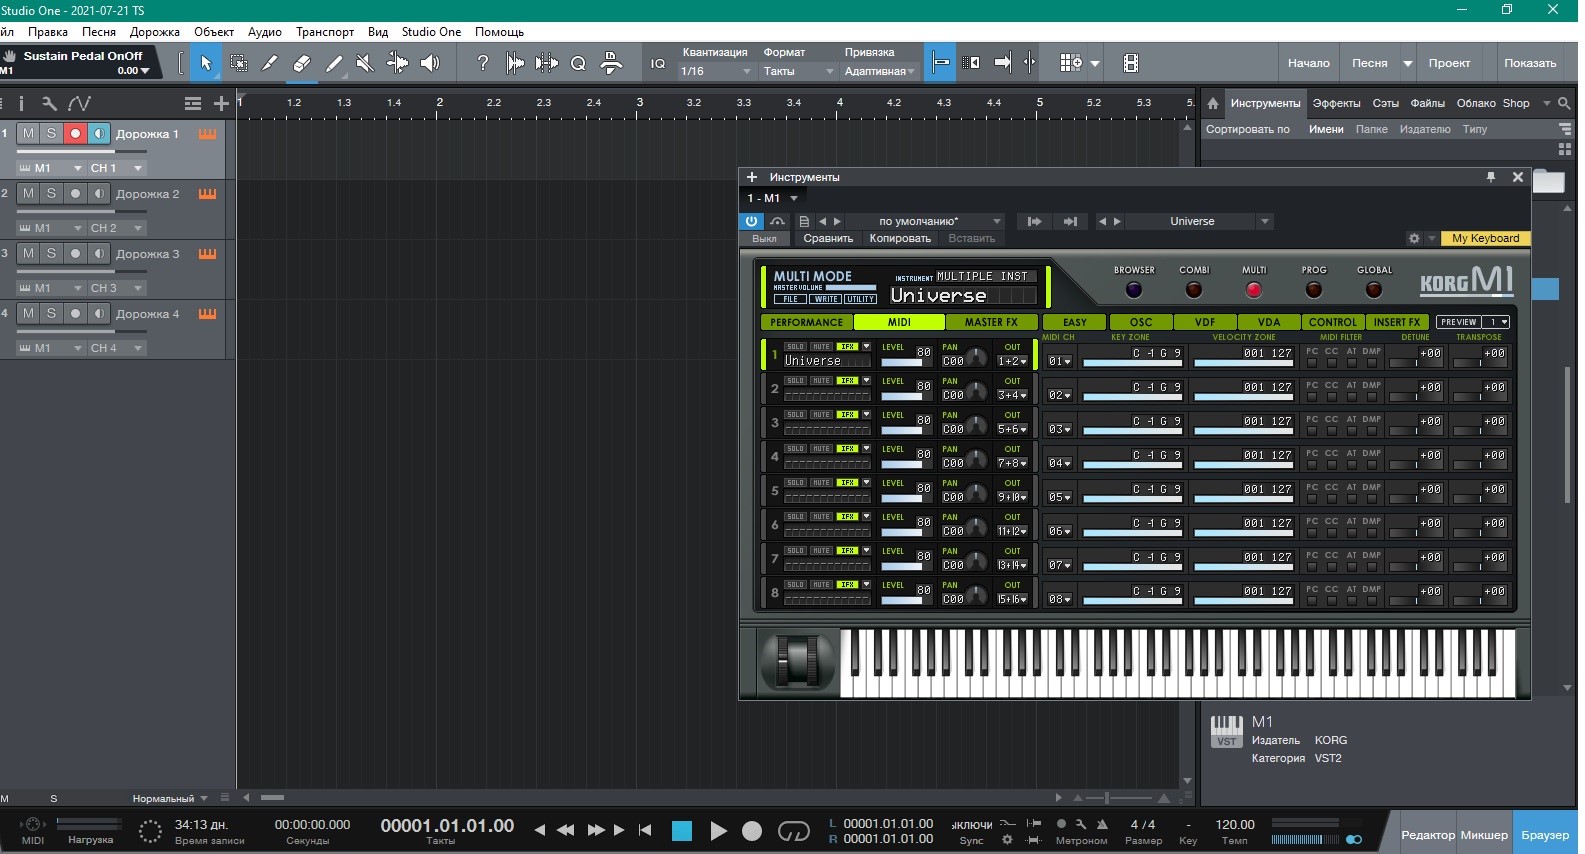
Task: Click the browser search magnifier
Action: [x=1564, y=103]
